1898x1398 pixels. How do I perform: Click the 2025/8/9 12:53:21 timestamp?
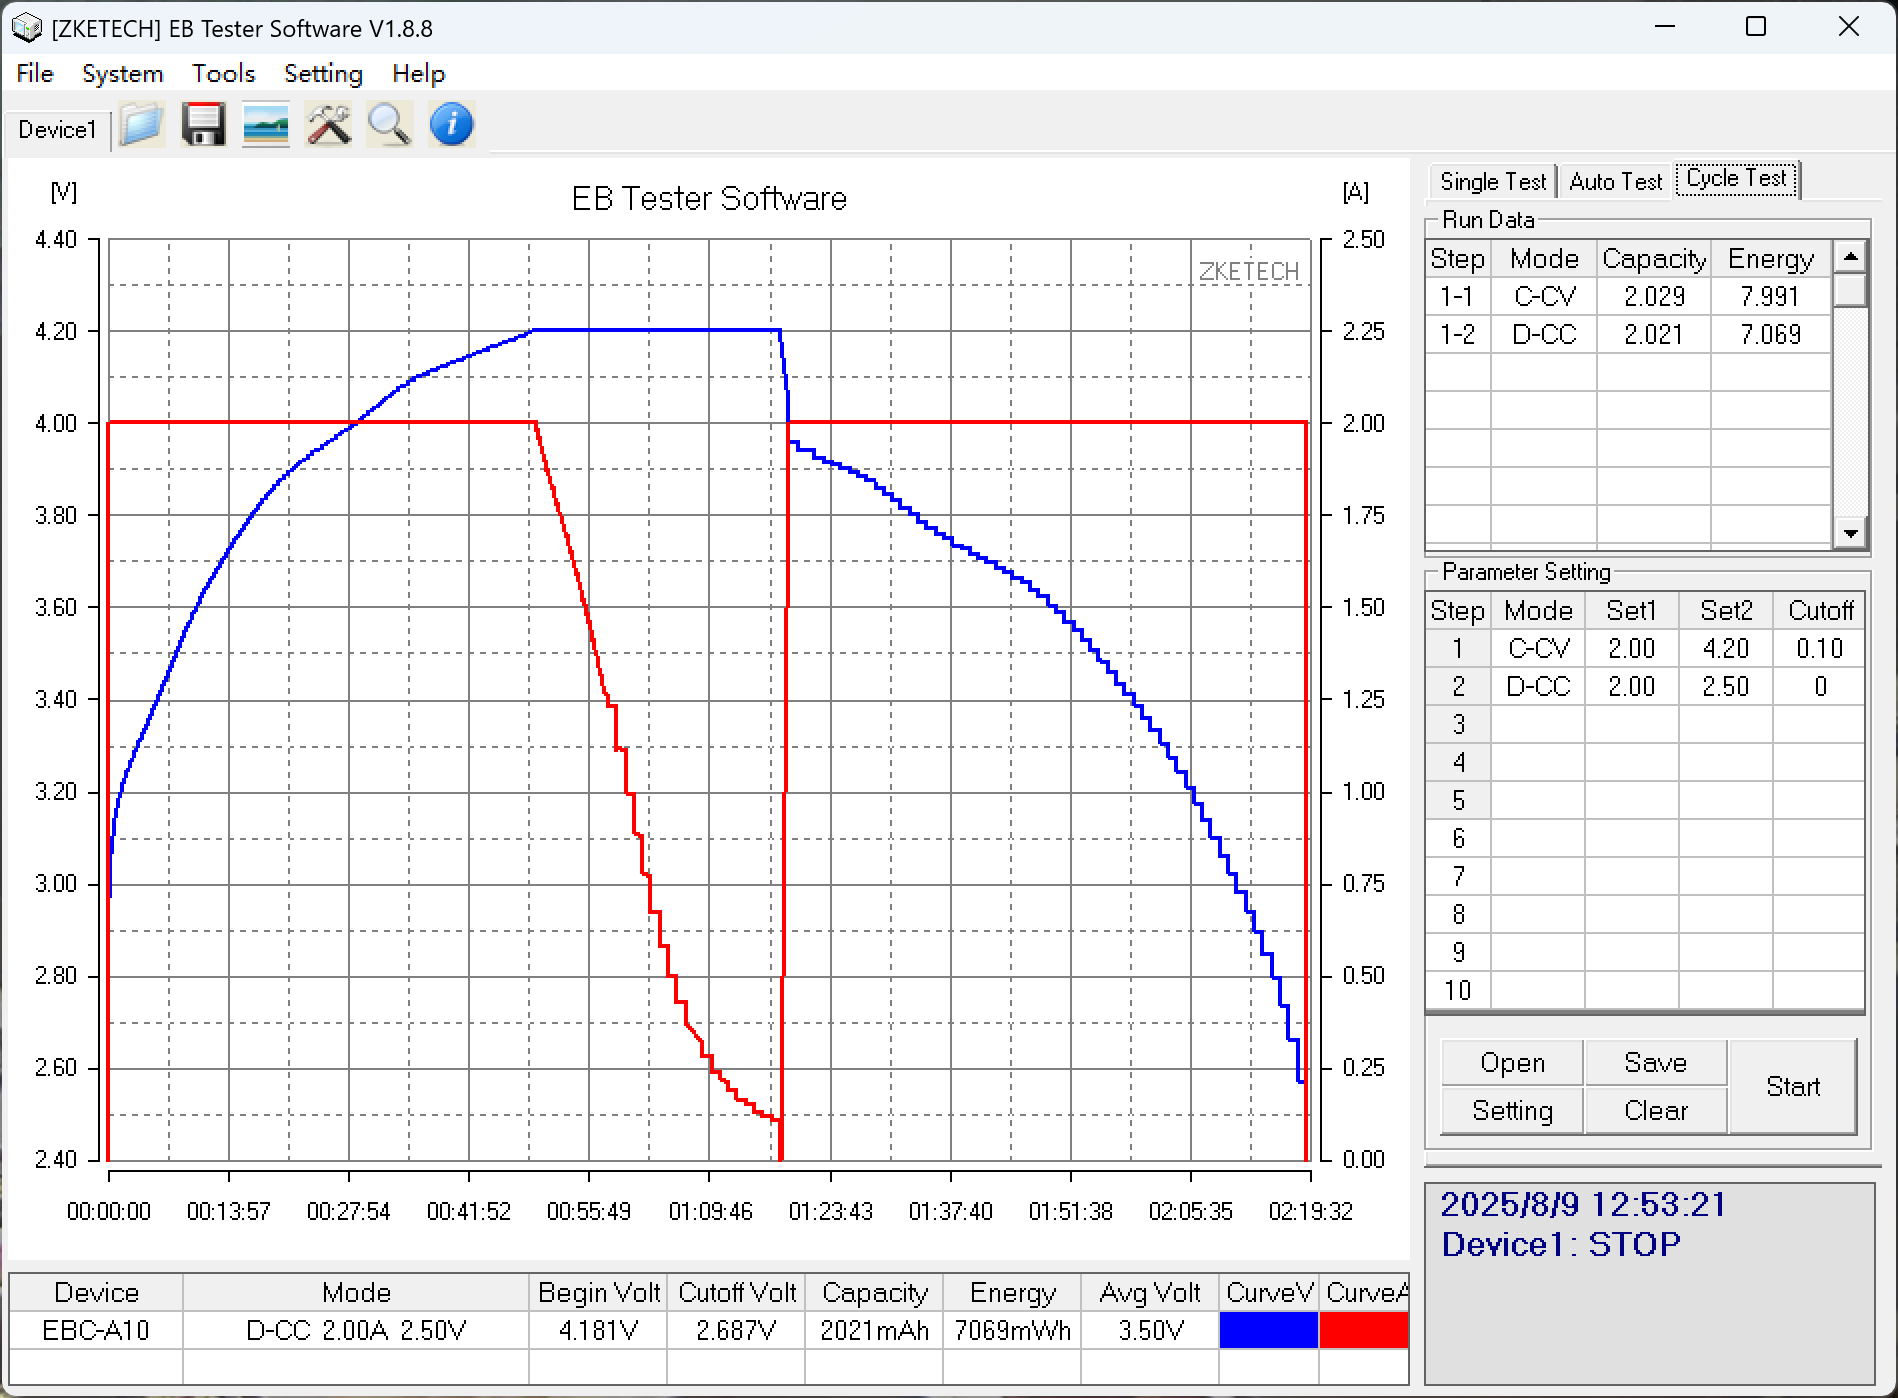(1583, 1204)
